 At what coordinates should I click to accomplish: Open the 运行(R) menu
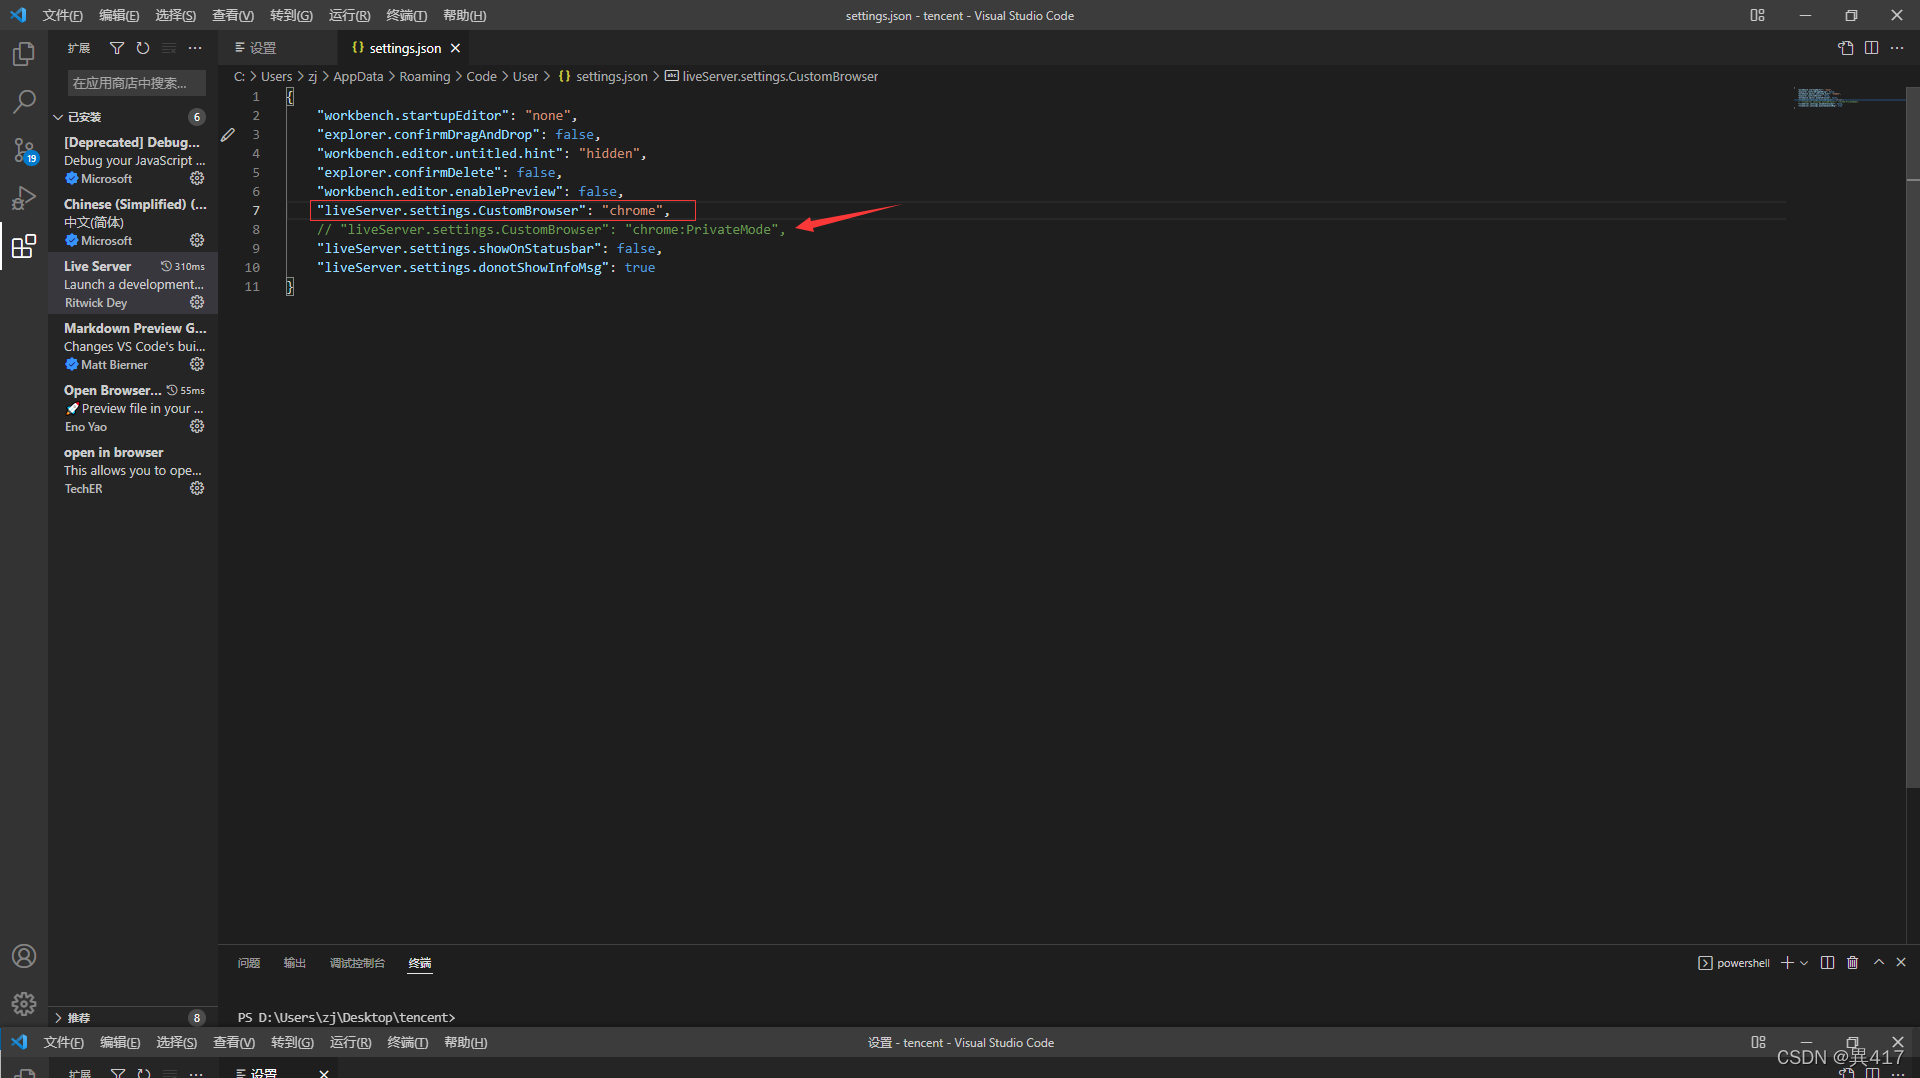349,15
